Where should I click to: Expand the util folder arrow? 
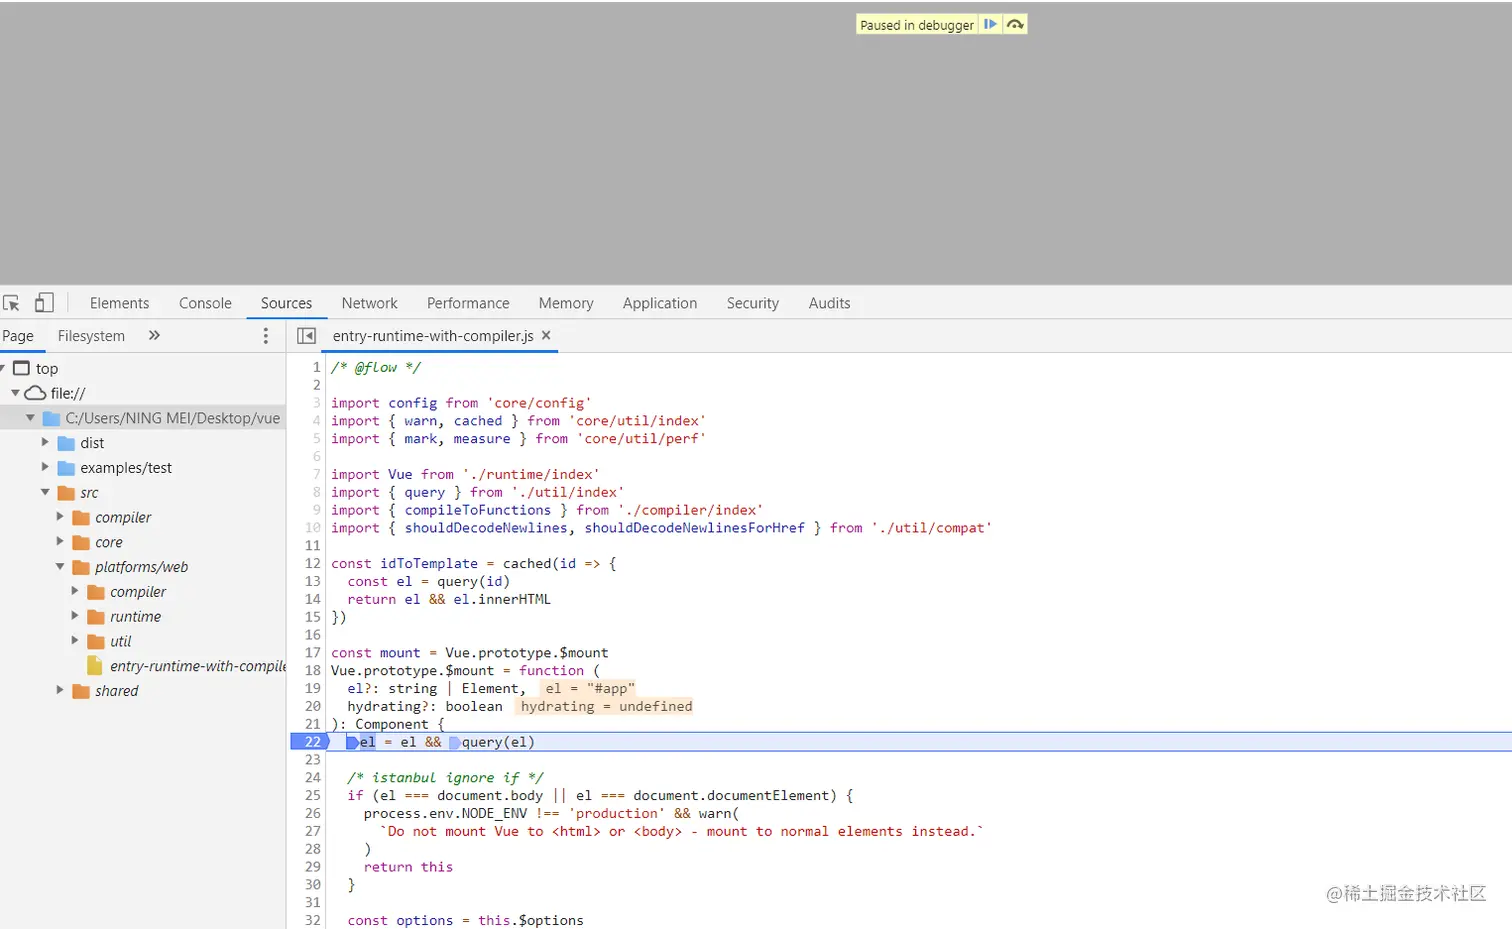pyautogui.click(x=75, y=640)
